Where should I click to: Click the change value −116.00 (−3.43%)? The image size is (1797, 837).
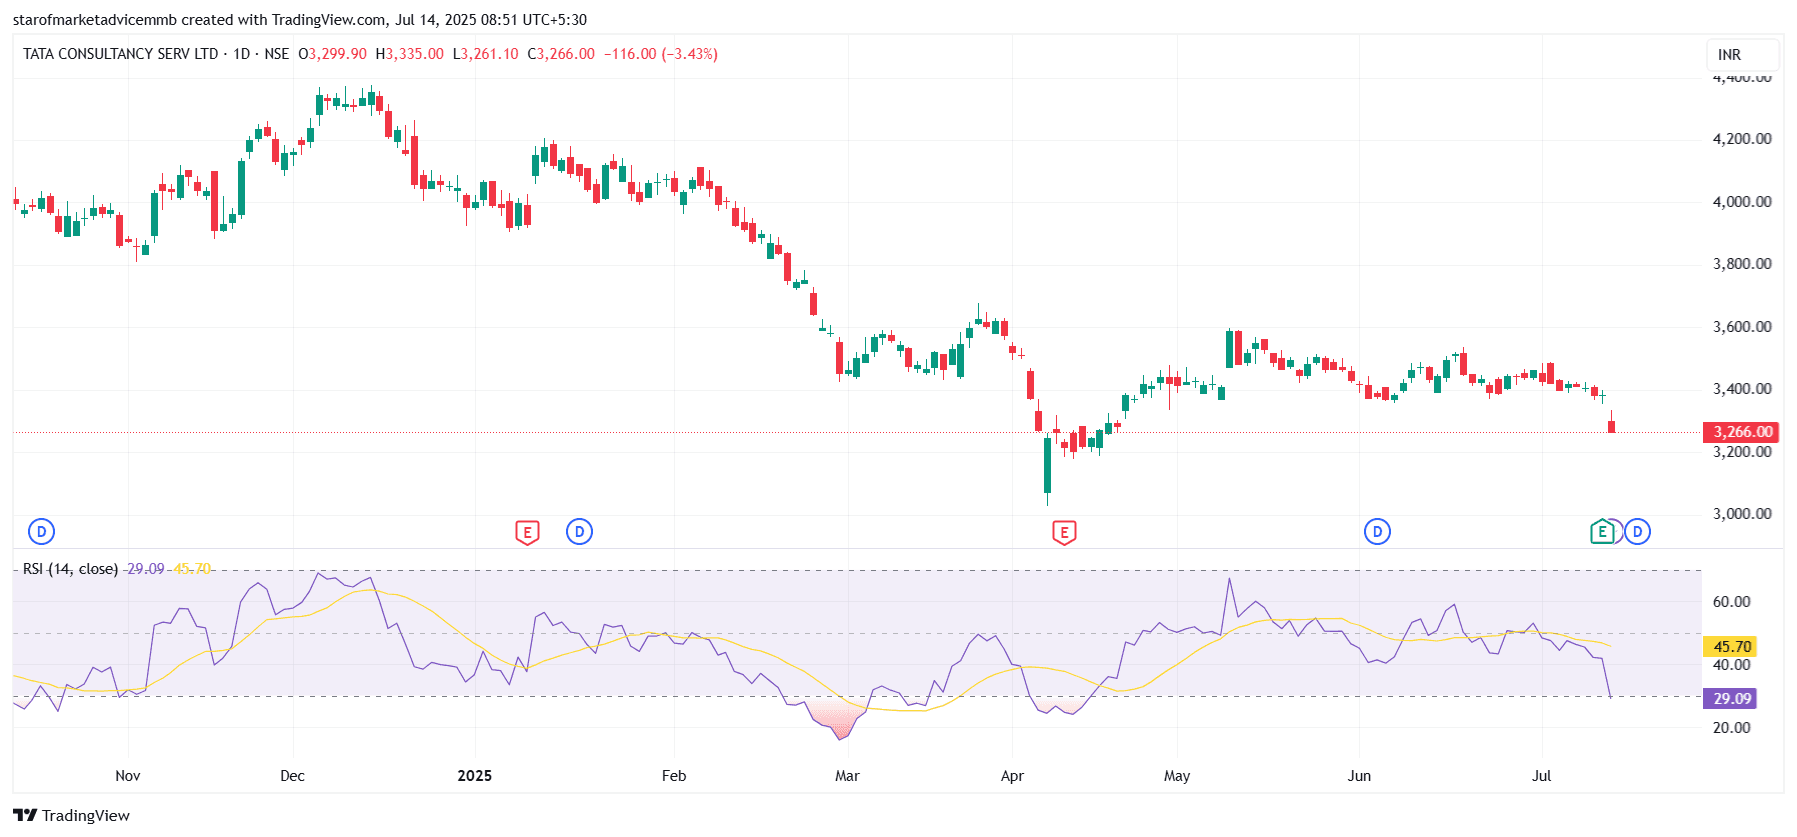[x=661, y=54]
